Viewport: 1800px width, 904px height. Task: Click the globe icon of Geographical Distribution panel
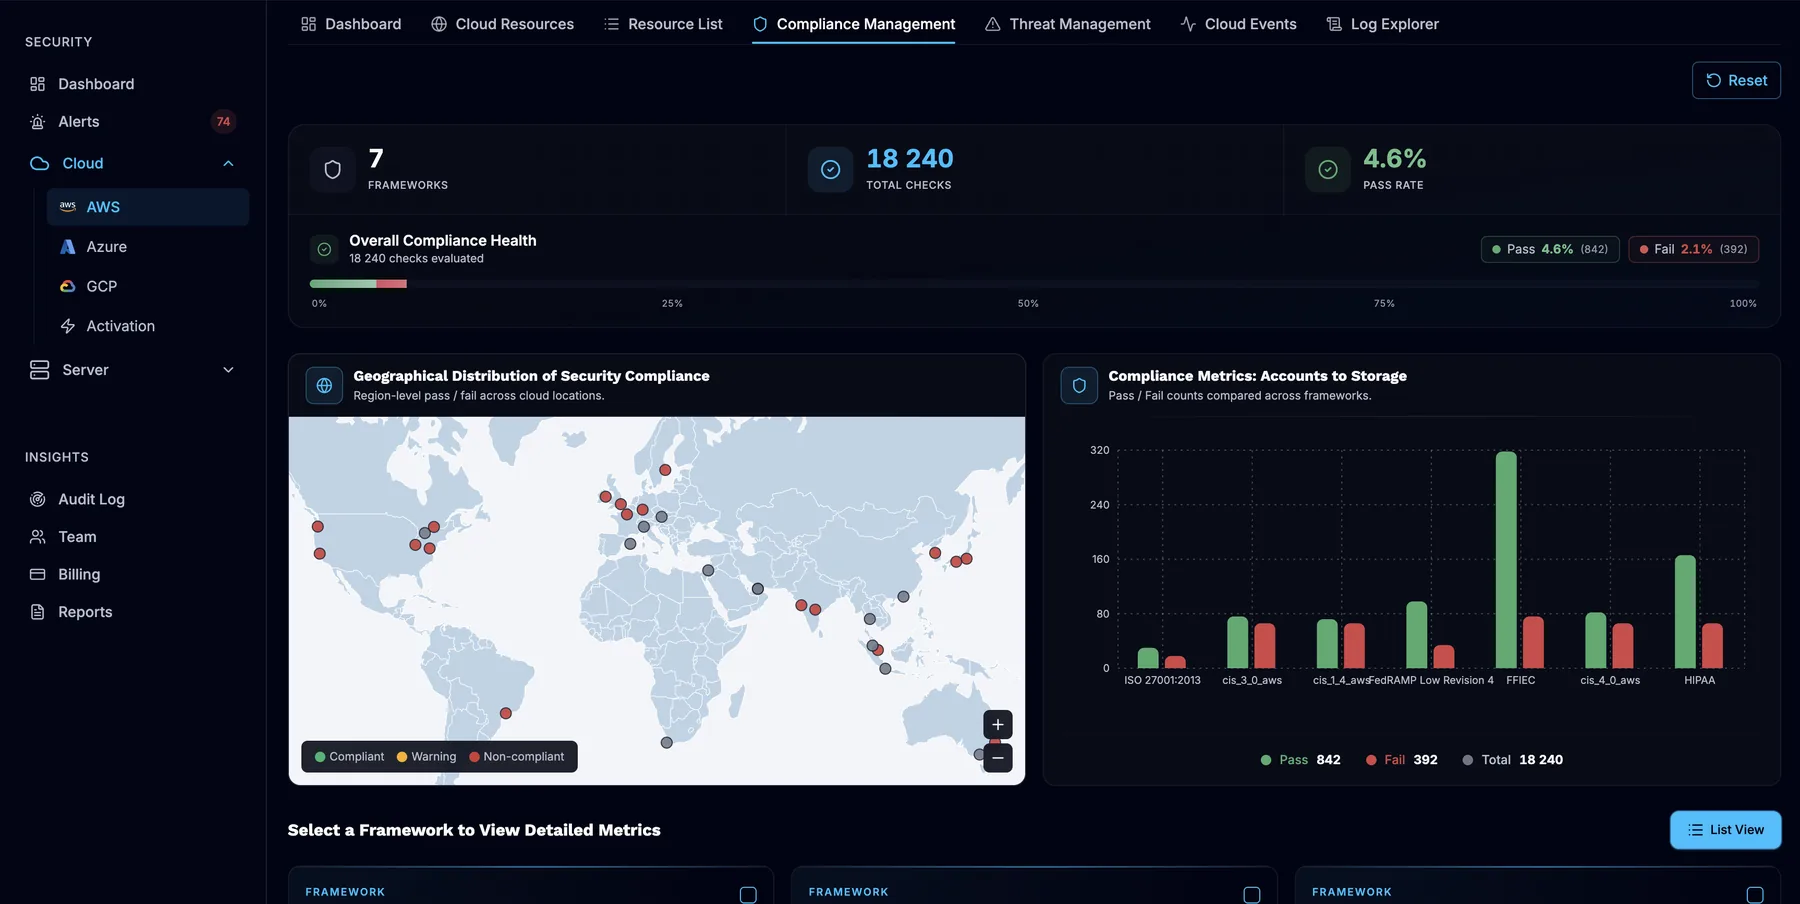tap(324, 385)
